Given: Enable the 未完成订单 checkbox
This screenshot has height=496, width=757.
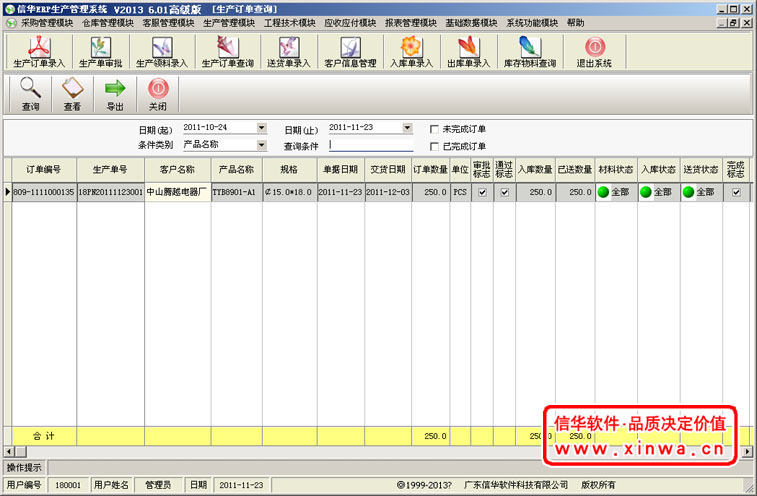Looking at the screenshot, I should click(434, 129).
